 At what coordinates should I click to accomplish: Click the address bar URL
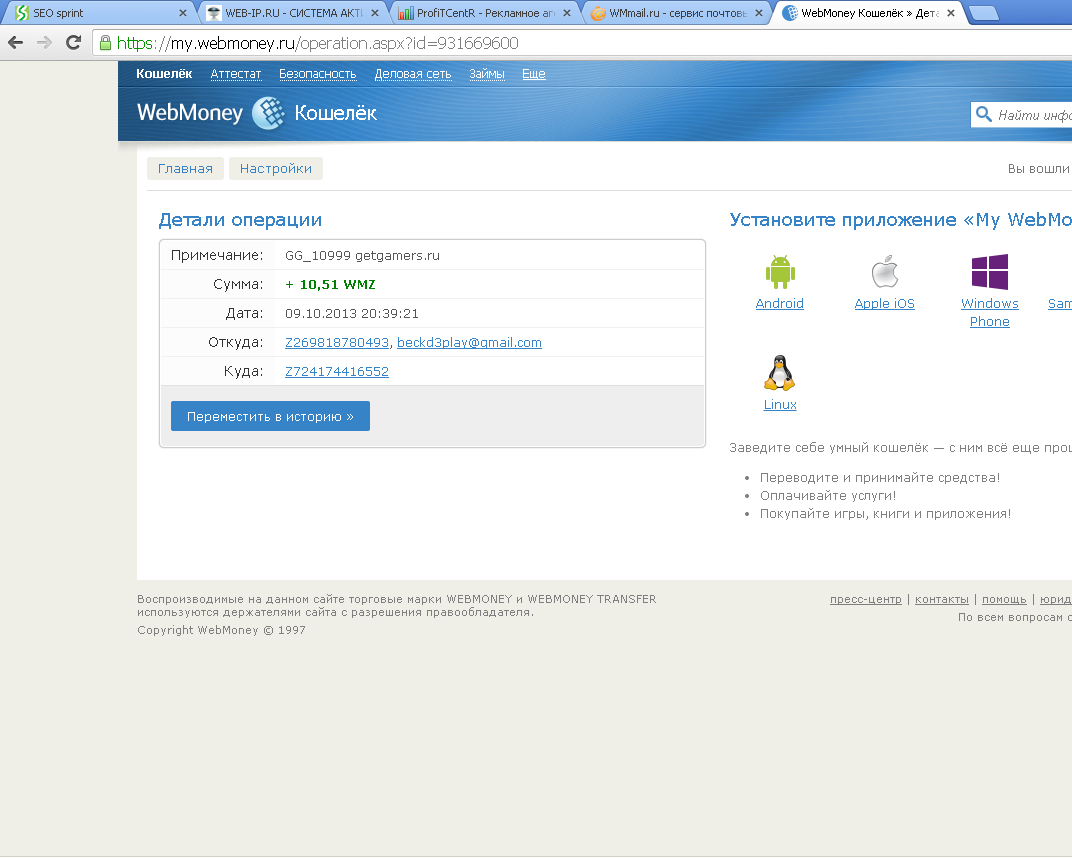(317, 43)
